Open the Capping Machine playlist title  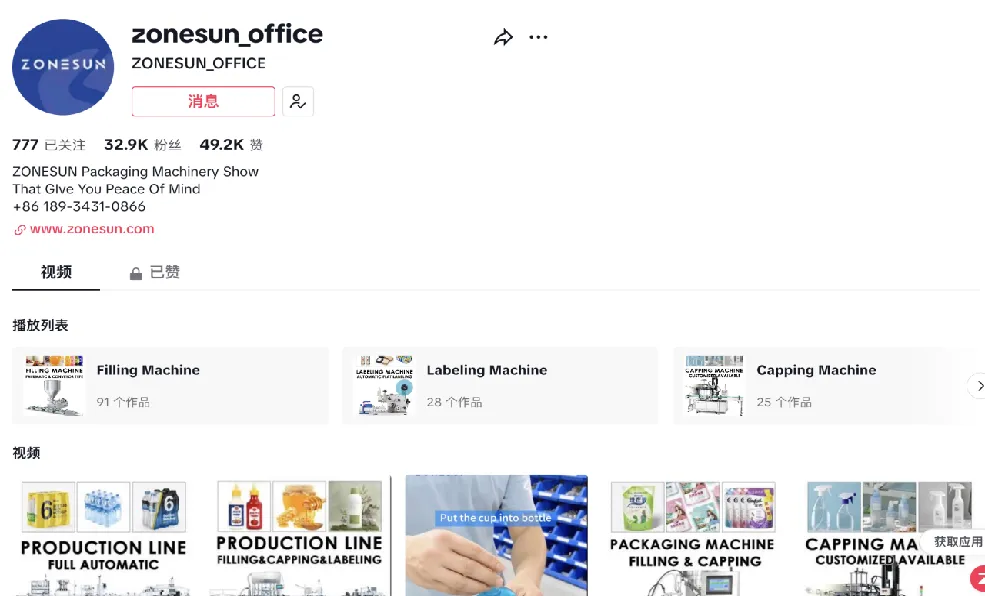pos(816,370)
